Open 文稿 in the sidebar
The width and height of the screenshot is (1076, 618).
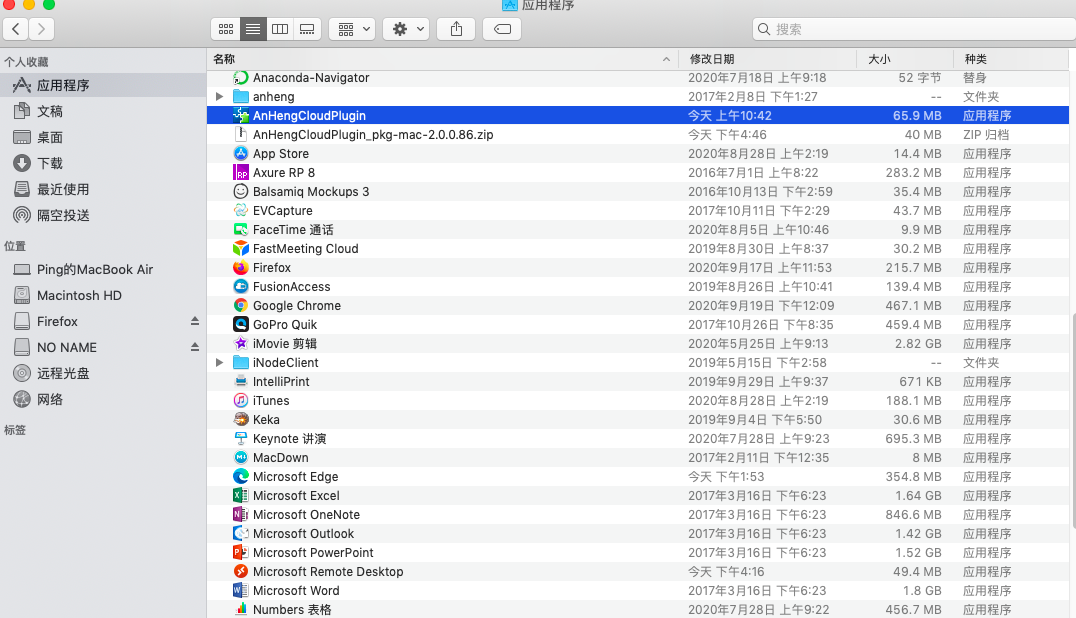pos(103,111)
